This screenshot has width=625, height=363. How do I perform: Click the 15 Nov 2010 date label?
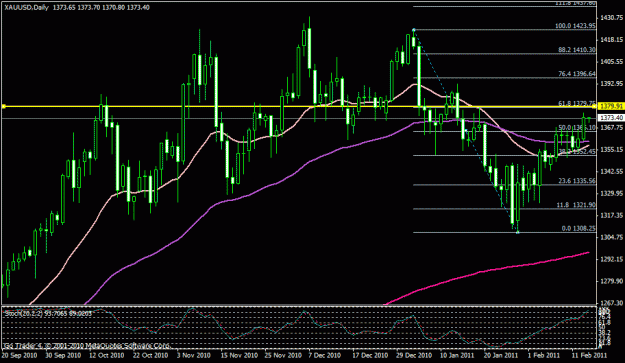[240, 355]
